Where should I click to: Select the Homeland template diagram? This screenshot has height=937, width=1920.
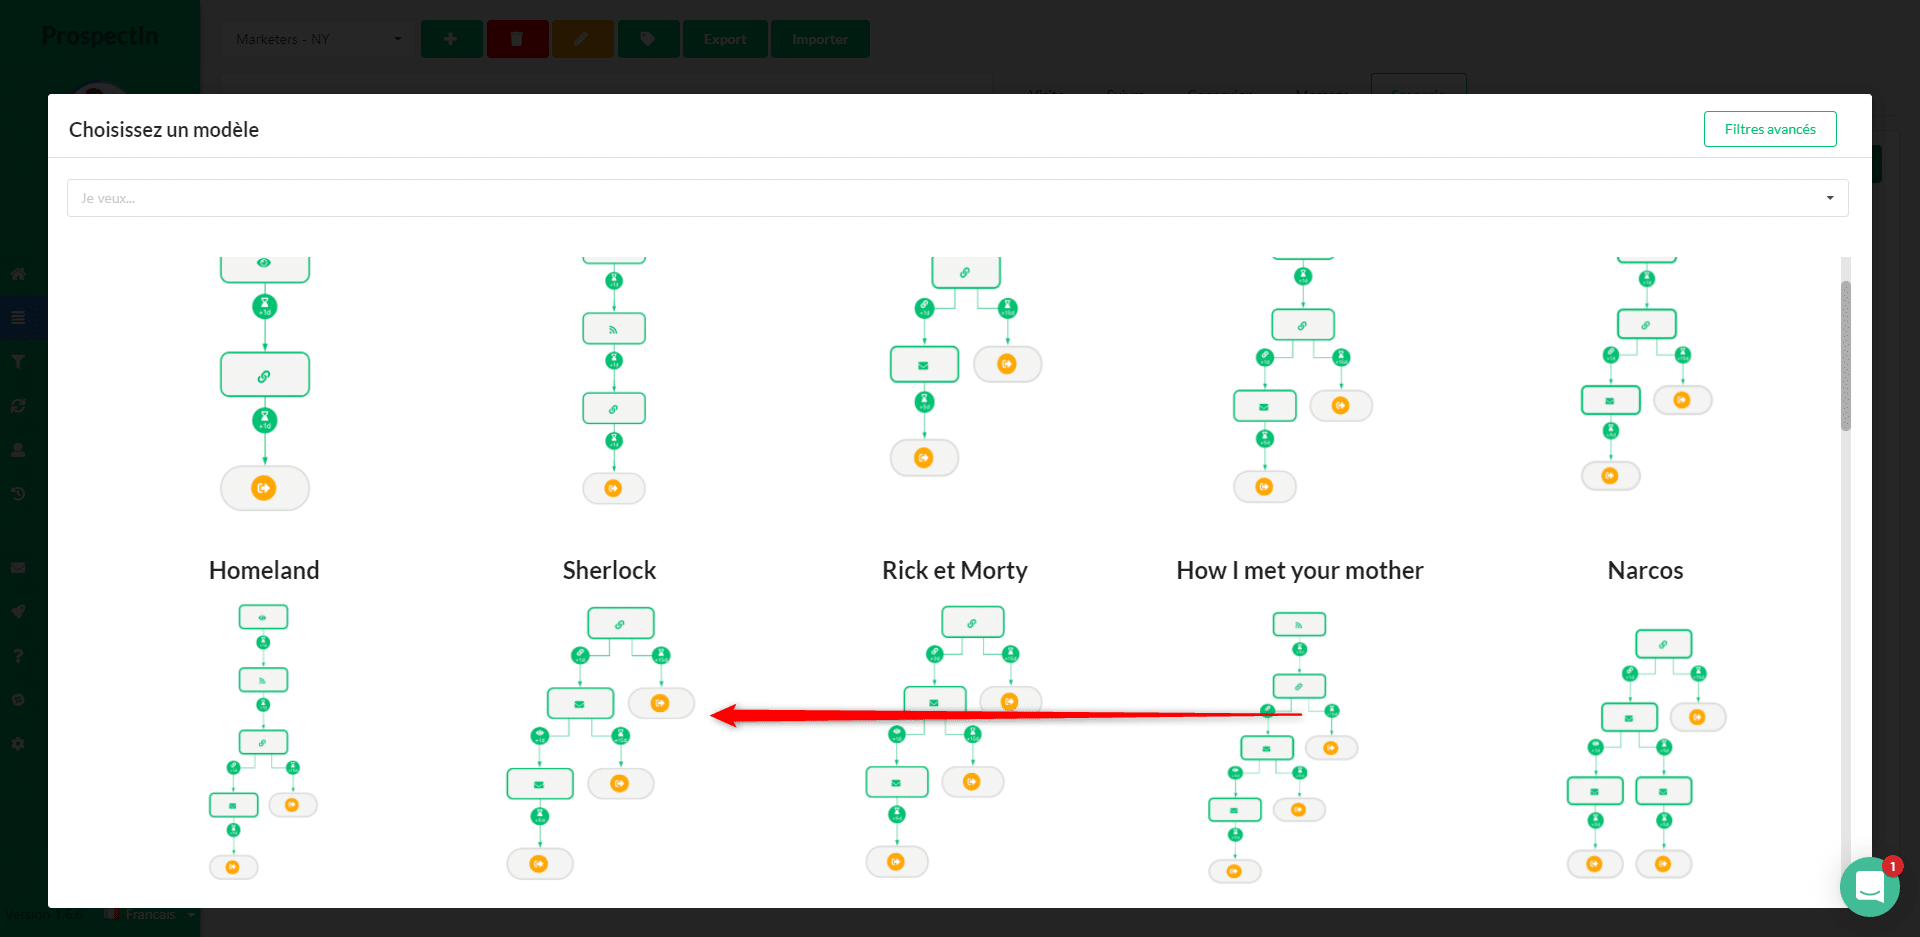(263, 741)
